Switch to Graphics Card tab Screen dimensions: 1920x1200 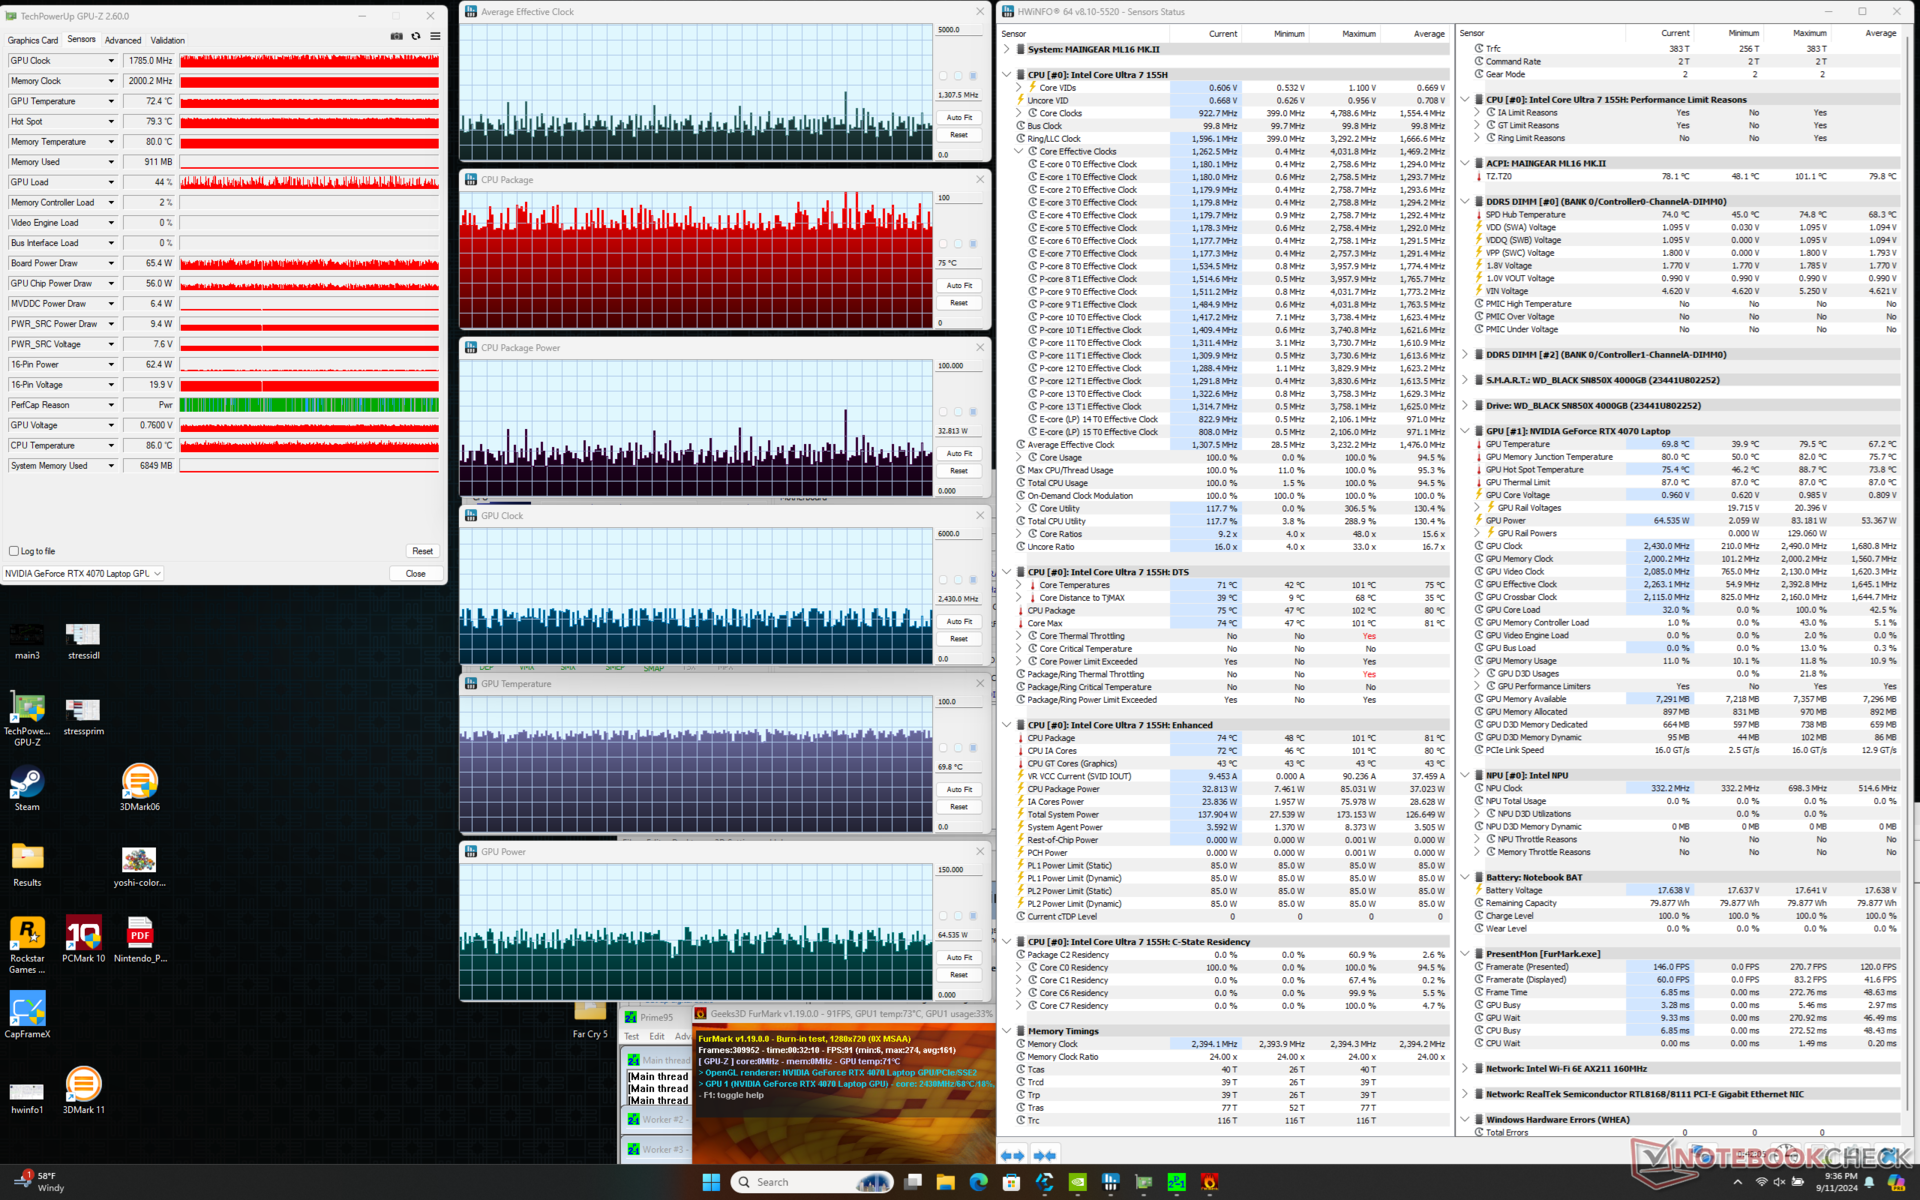pos(33,40)
